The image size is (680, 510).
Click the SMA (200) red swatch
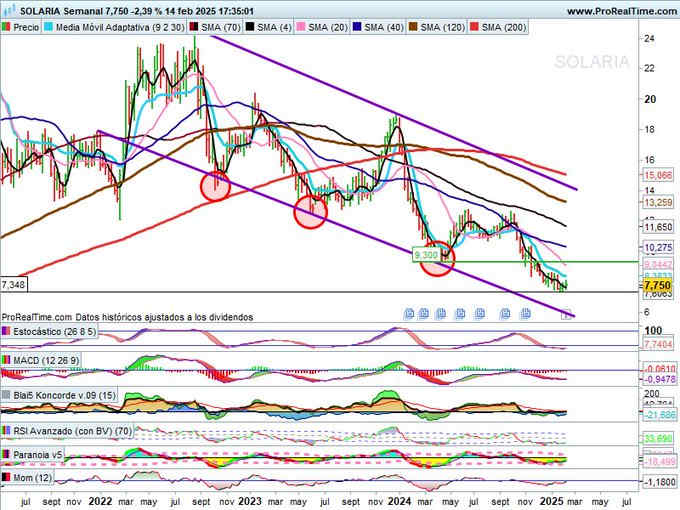[x=474, y=27]
